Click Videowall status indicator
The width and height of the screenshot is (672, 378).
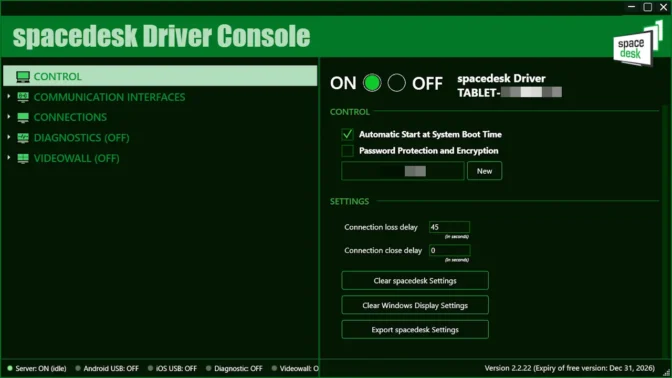295,369
